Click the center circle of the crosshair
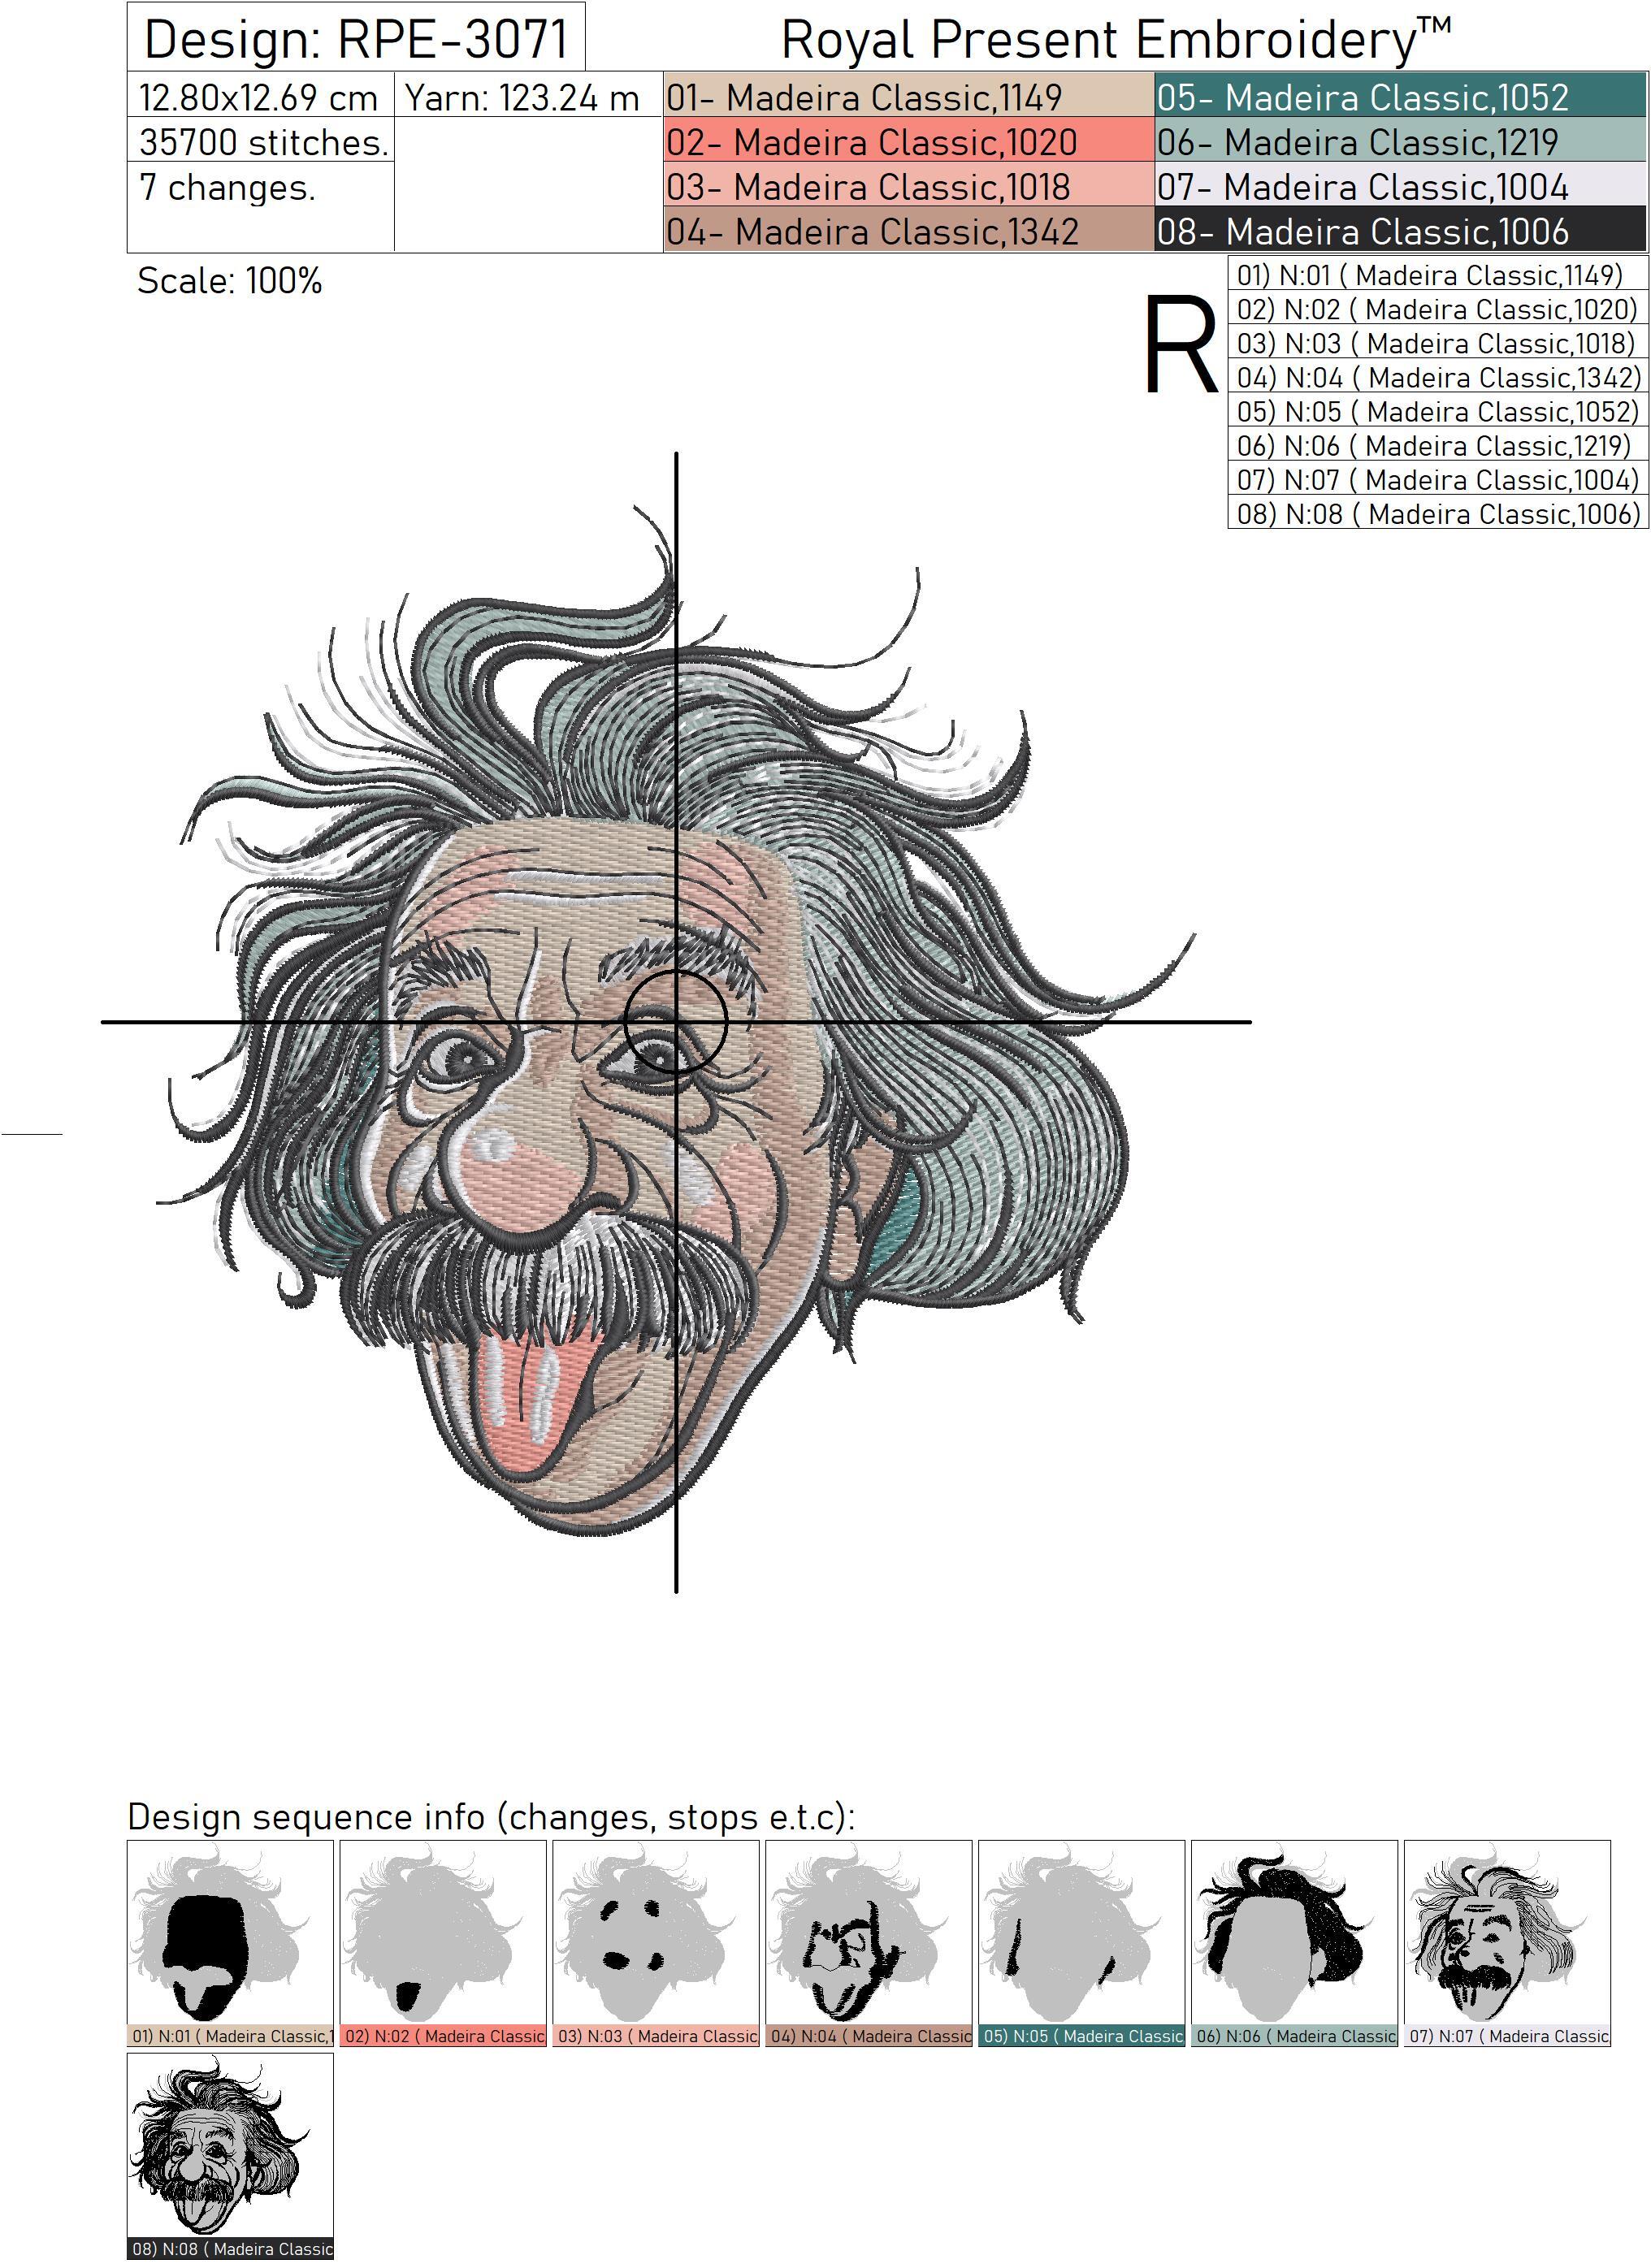The image size is (1651, 2268). pos(676,1021)
